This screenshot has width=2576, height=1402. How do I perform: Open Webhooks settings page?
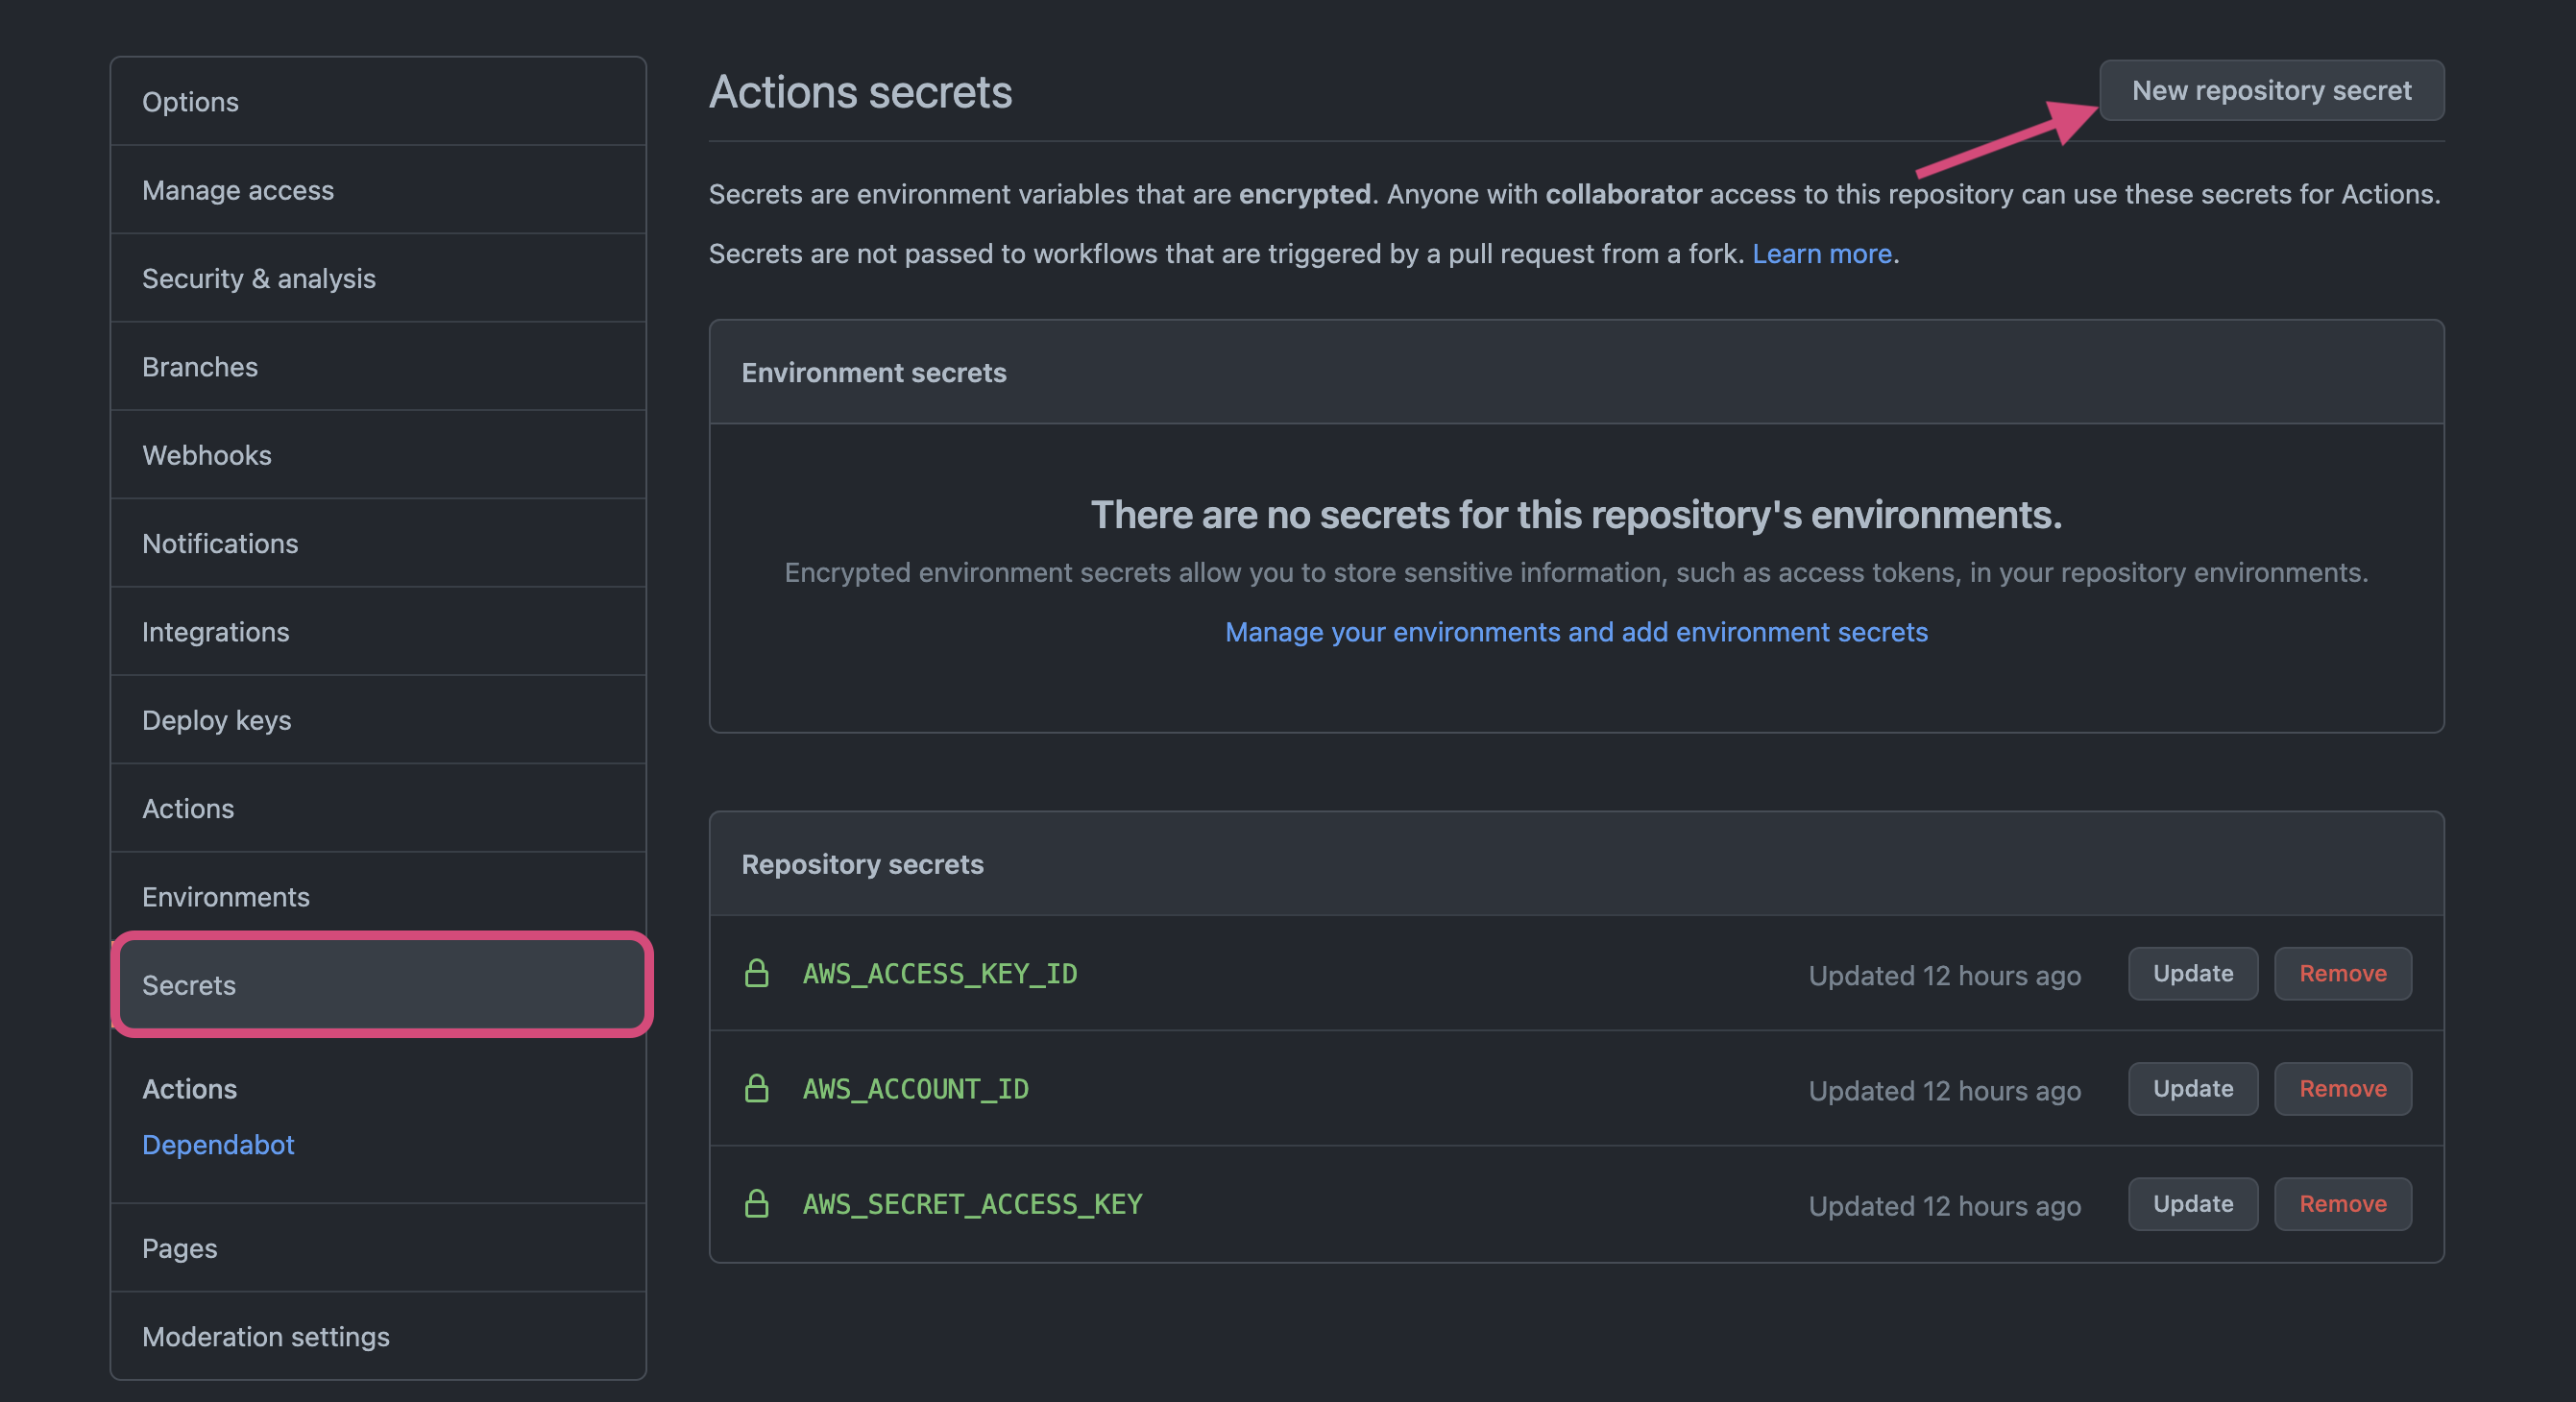click(x=207, y=455)
